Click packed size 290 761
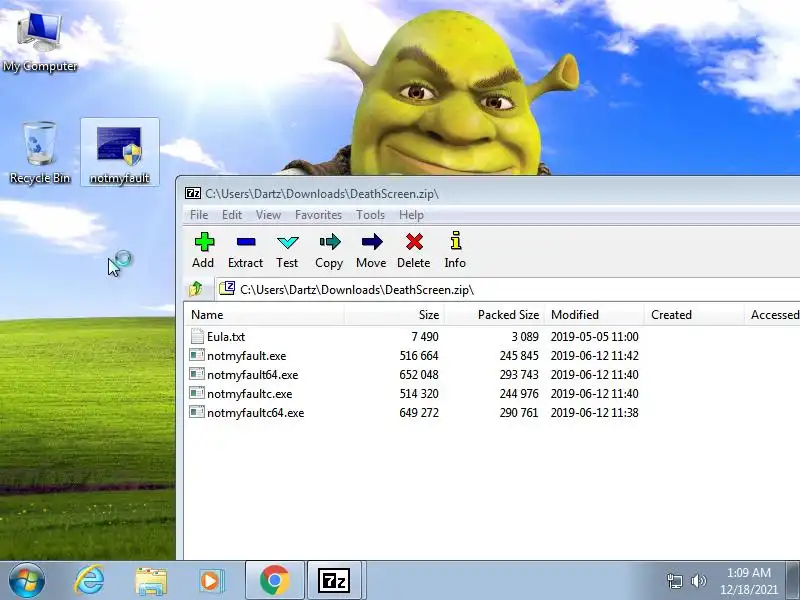Viewport: 800px width, 600px height. pos(519,412)
